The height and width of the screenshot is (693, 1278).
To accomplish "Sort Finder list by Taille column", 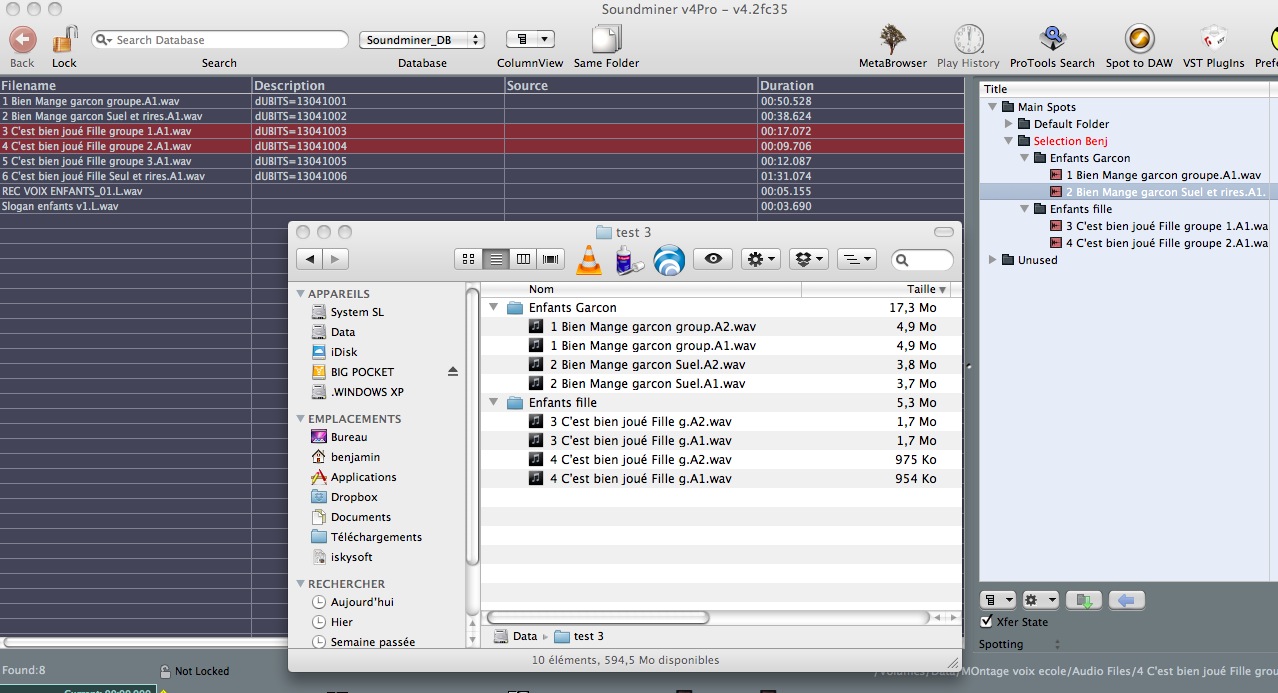I will point(920,289).
